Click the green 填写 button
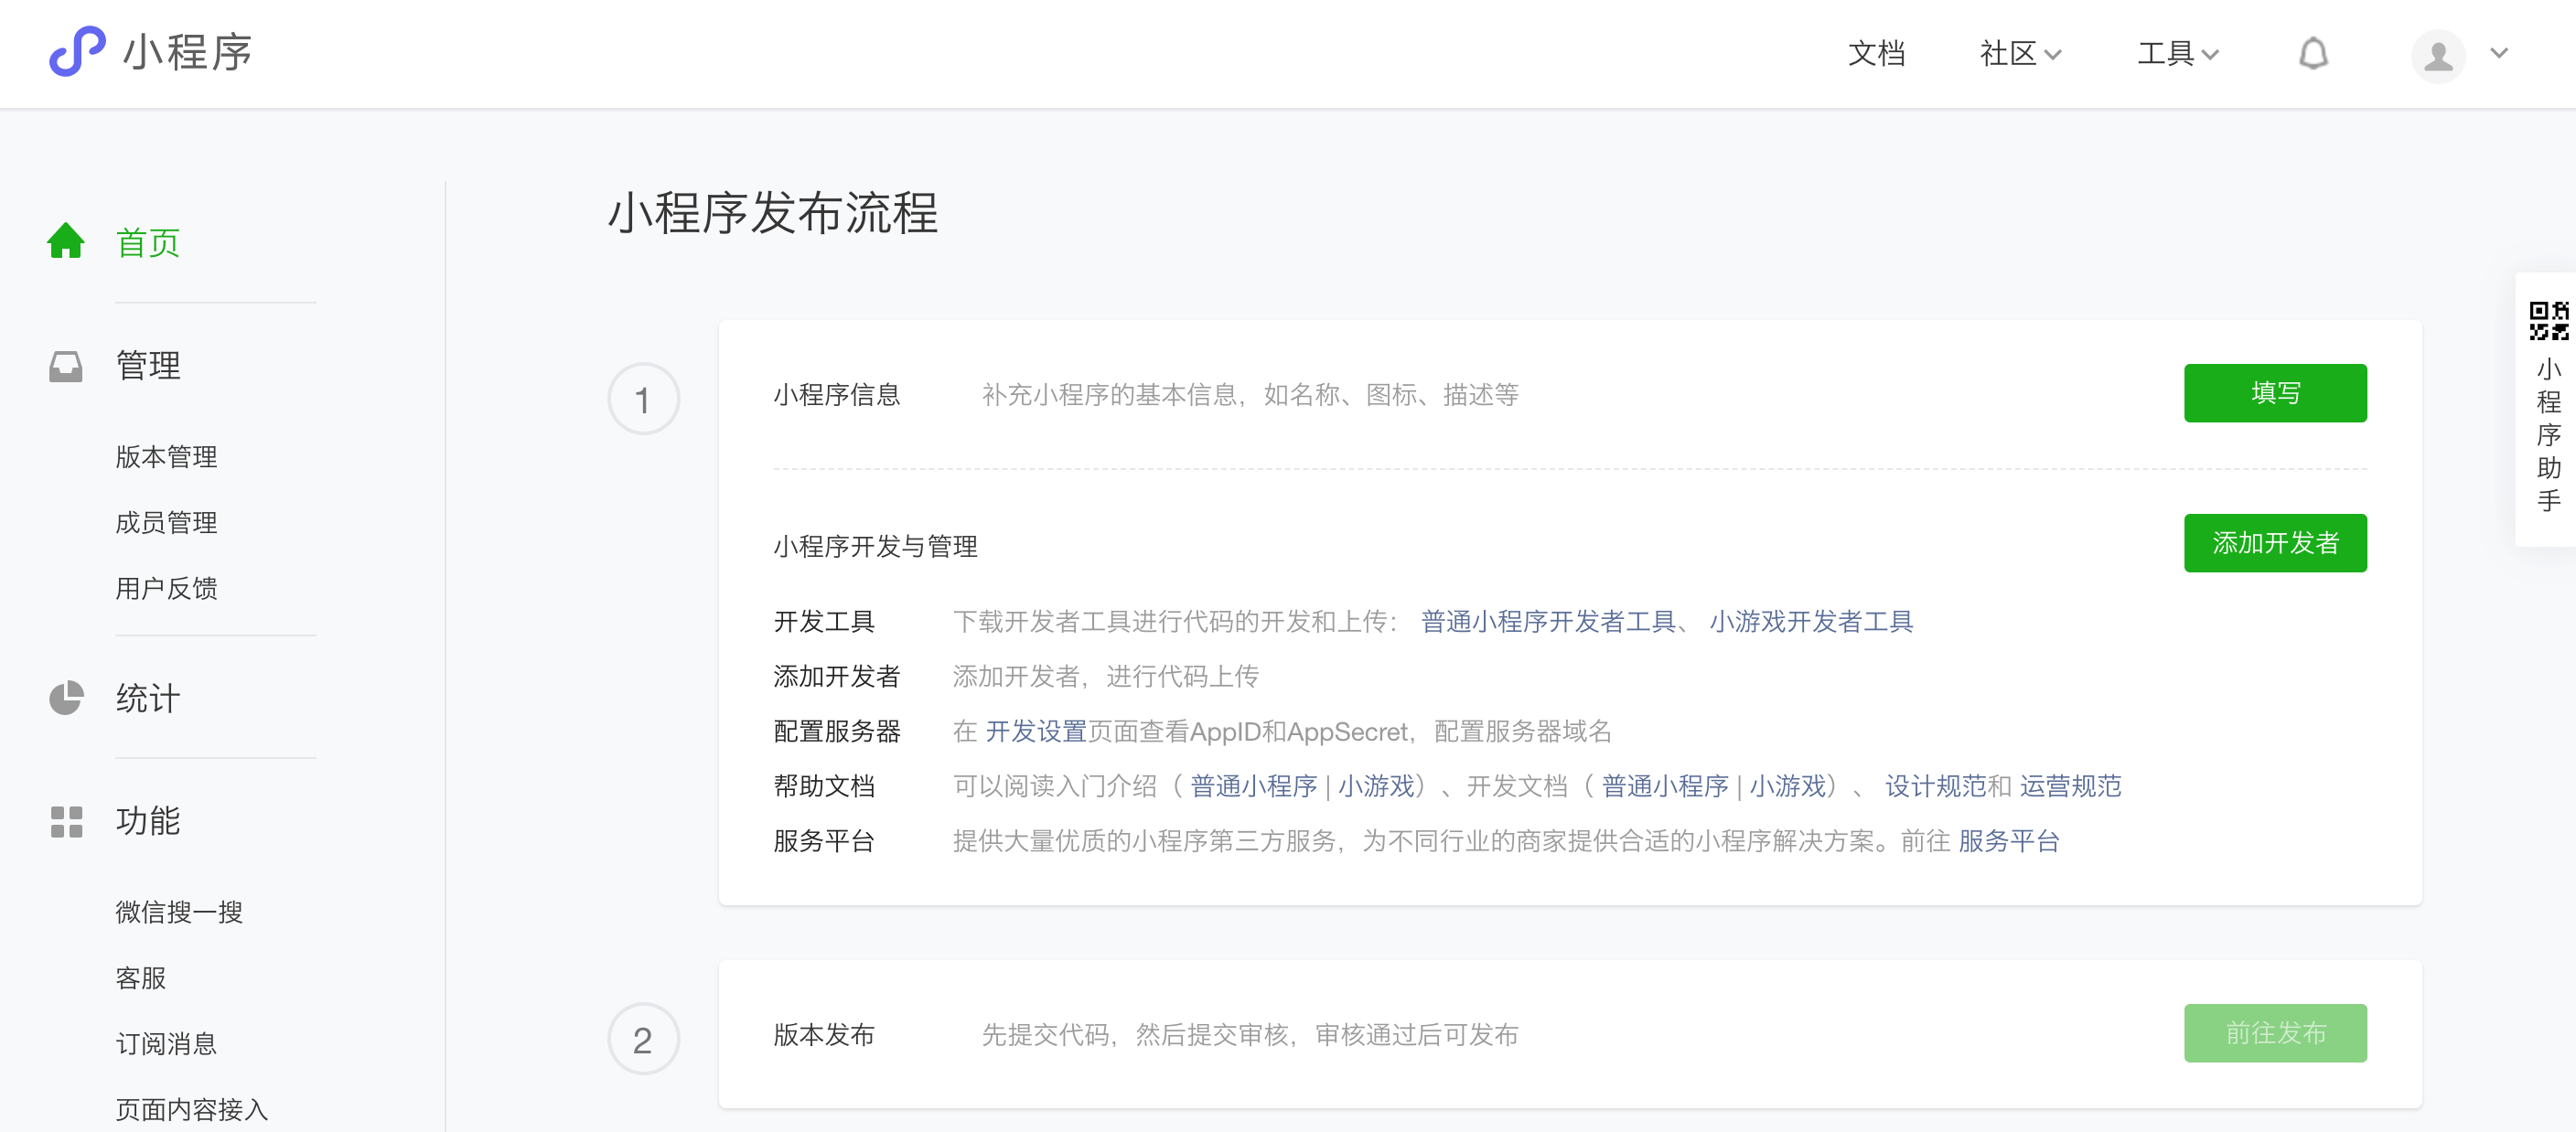Image resolution: width=2576 pixels, height=1132 pixels. [x=2274, y=393]
